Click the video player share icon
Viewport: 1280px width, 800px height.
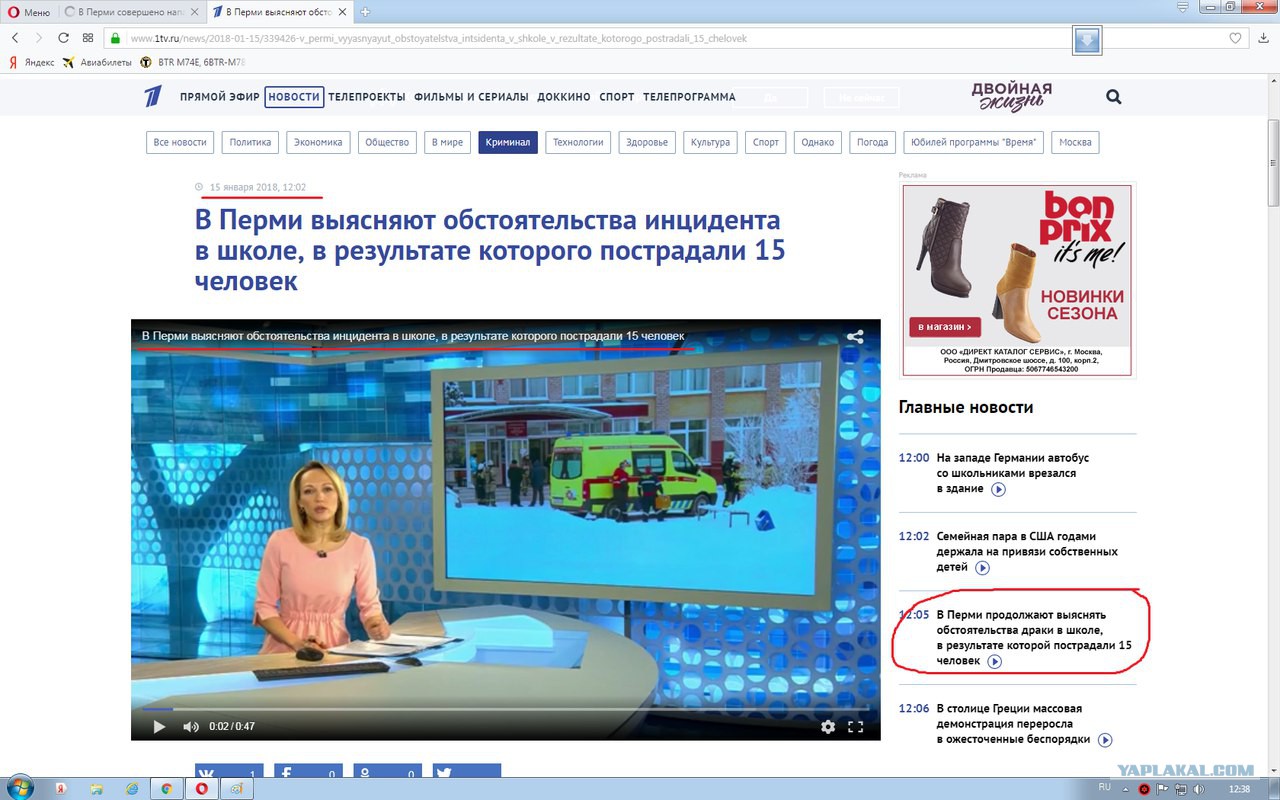pyautogui.click(x=855, y=337)
